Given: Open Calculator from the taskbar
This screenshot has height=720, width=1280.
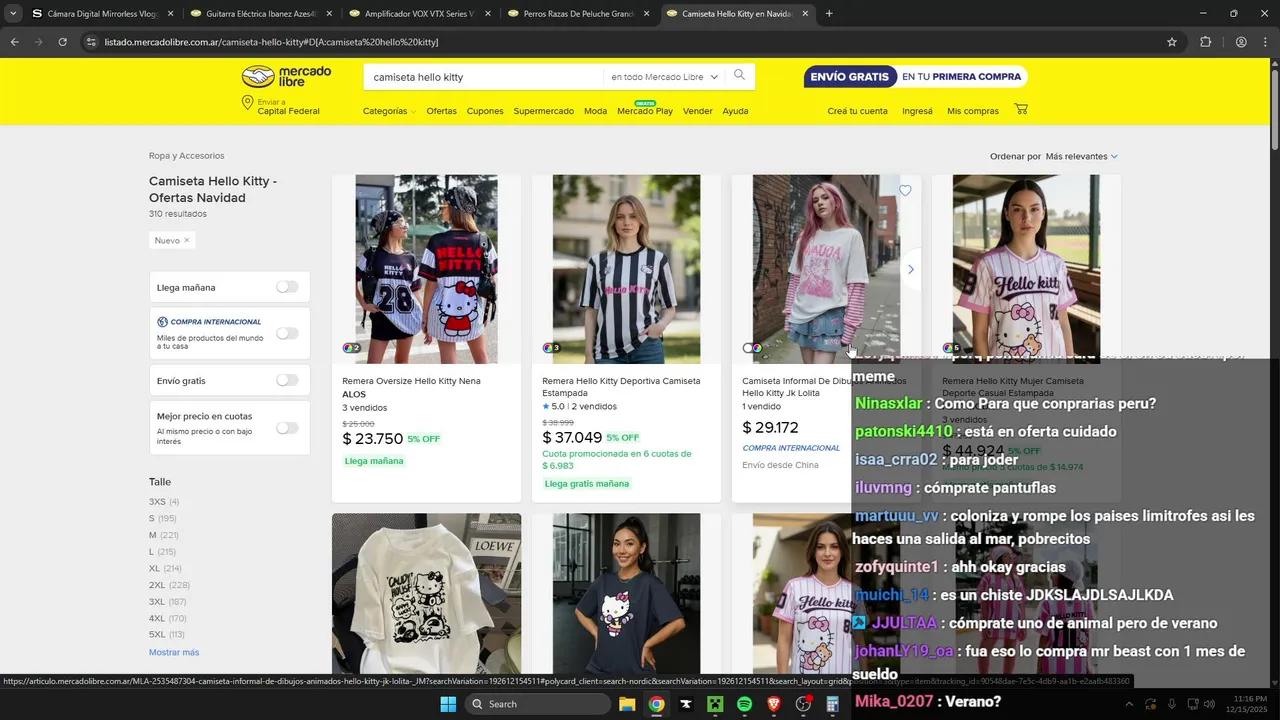Looking at the screenshot, I should click(x=832, y=704).
